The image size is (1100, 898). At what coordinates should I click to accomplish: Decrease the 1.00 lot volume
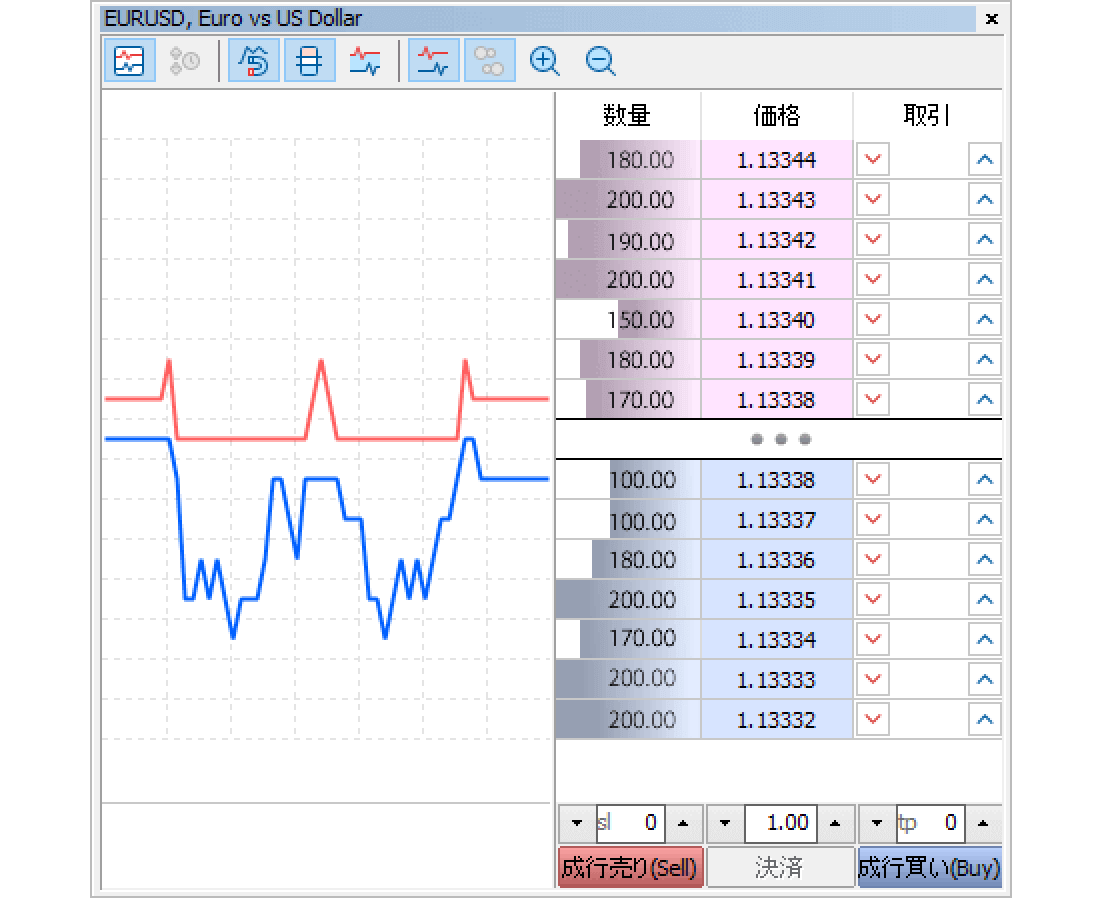click(x=725, y=823)
